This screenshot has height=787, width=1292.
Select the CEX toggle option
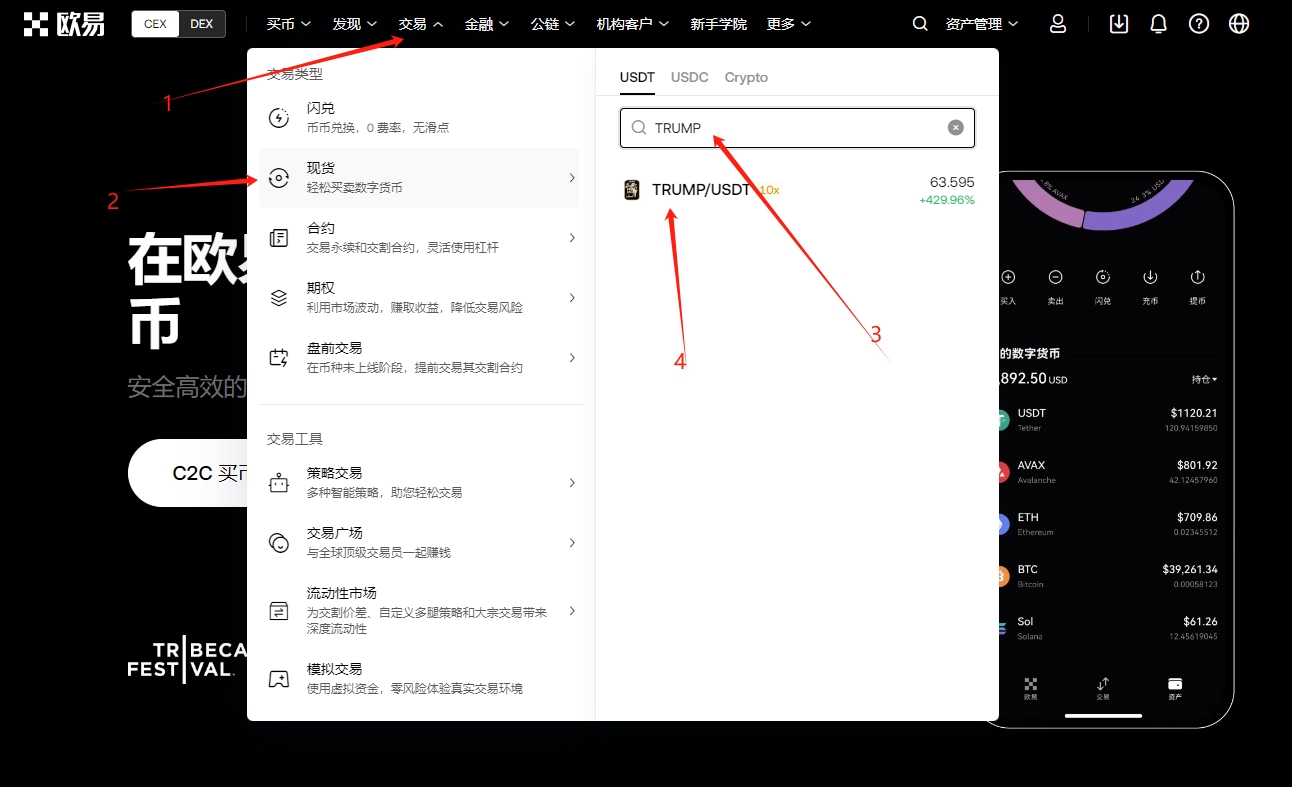155,23
